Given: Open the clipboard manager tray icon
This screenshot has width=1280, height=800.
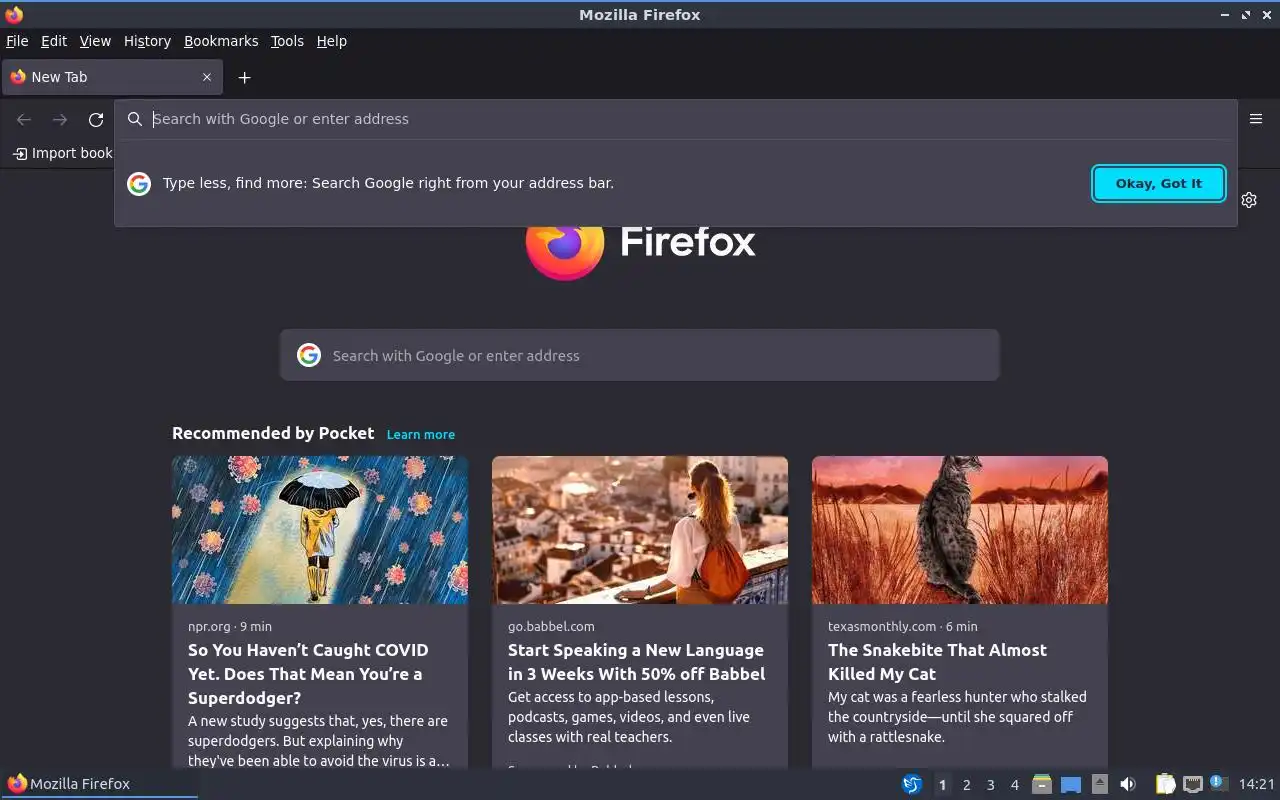Looking at the screenshot, I should [x=1165, y=784].
